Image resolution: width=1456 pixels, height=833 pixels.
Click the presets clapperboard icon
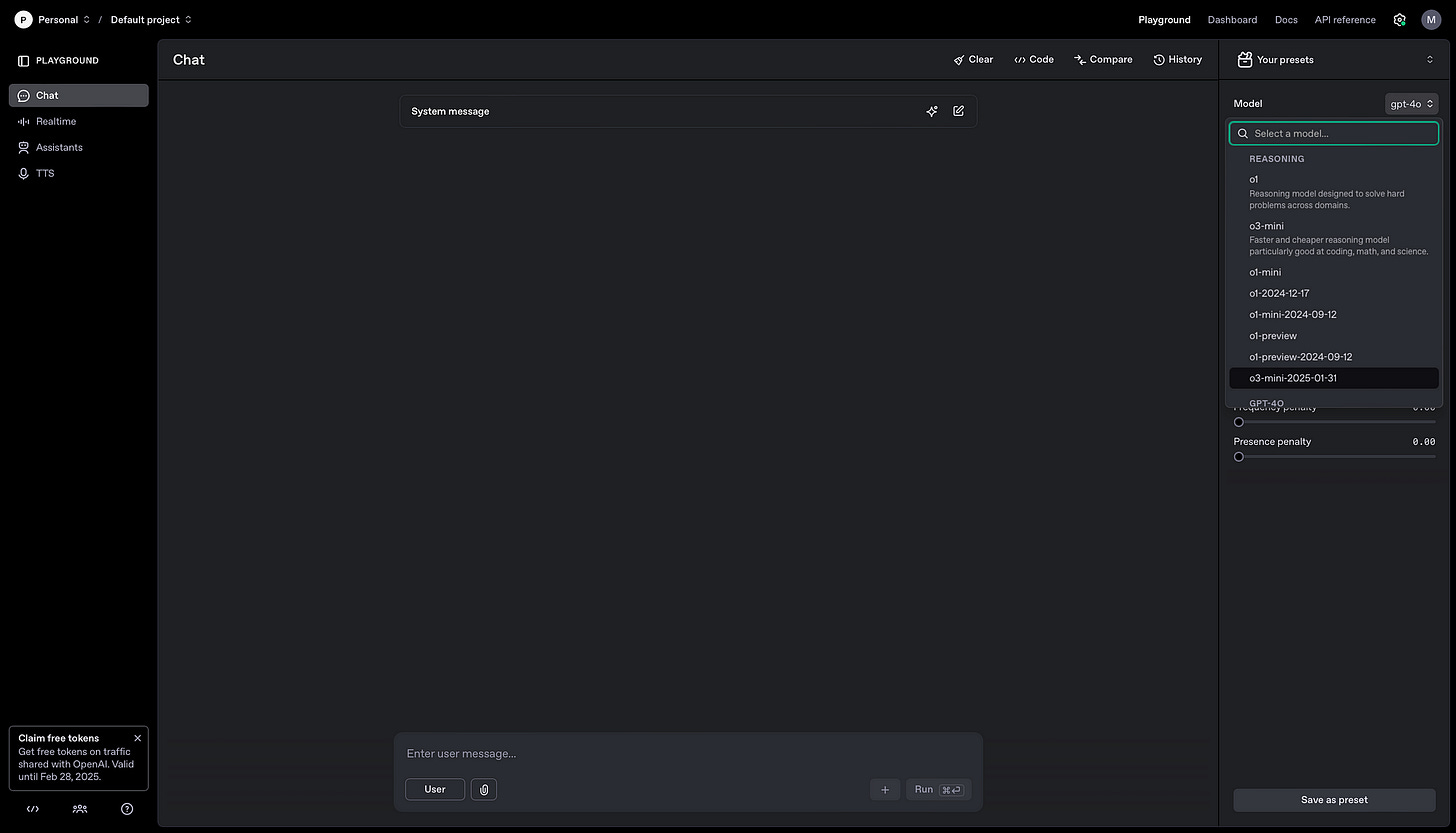coord(1245,60)
